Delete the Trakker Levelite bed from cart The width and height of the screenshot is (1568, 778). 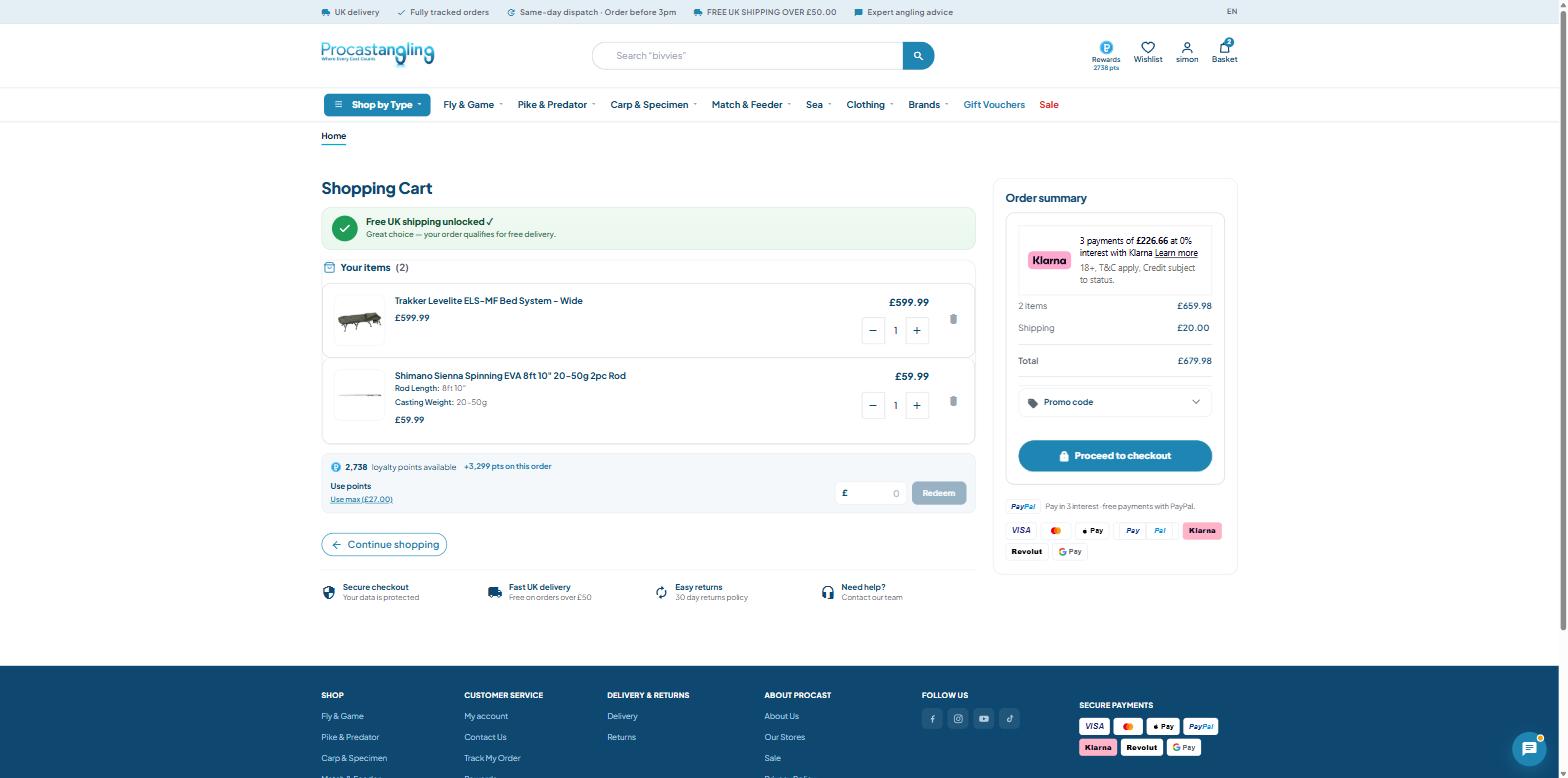coord(953,319)
